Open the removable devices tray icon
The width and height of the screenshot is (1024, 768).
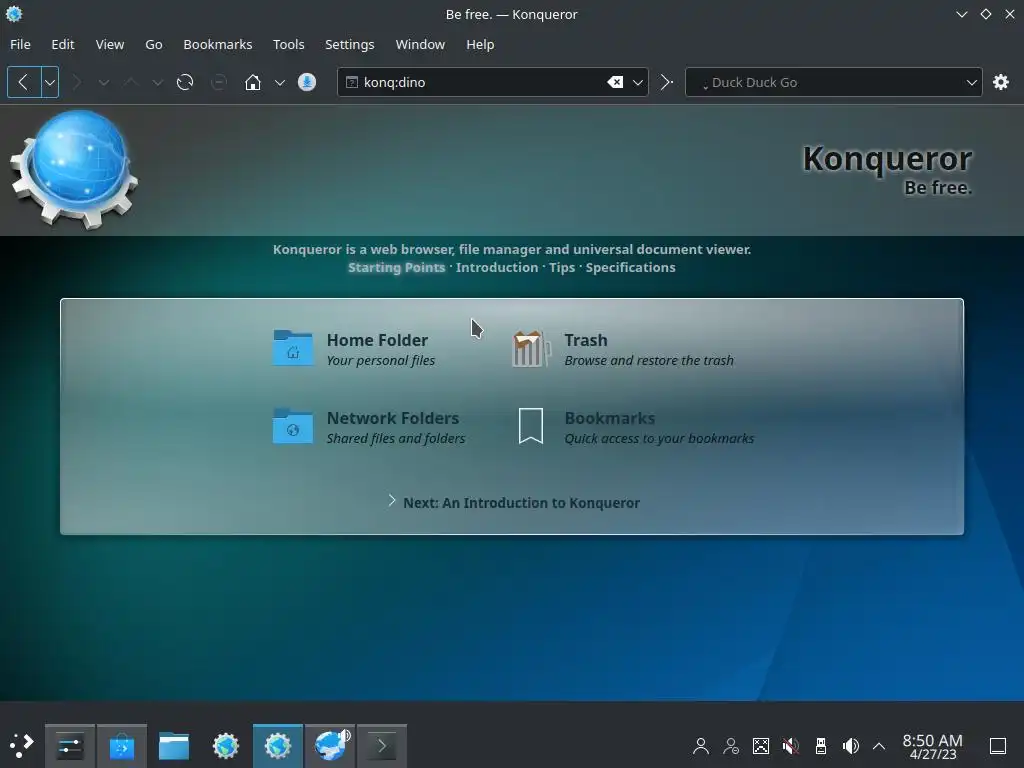point(821,746)
